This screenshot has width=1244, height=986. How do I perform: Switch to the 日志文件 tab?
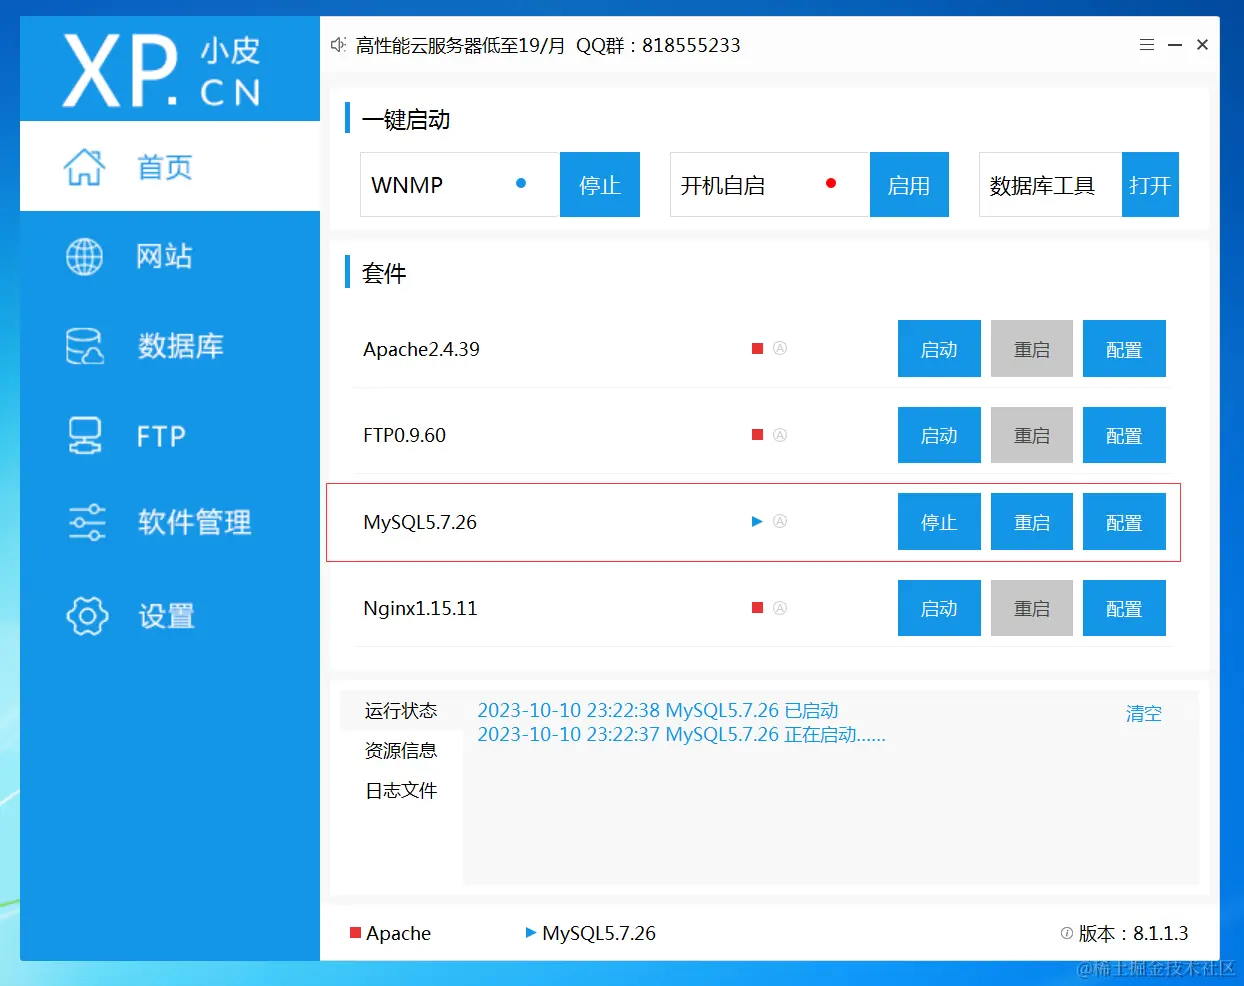(401, 791)
